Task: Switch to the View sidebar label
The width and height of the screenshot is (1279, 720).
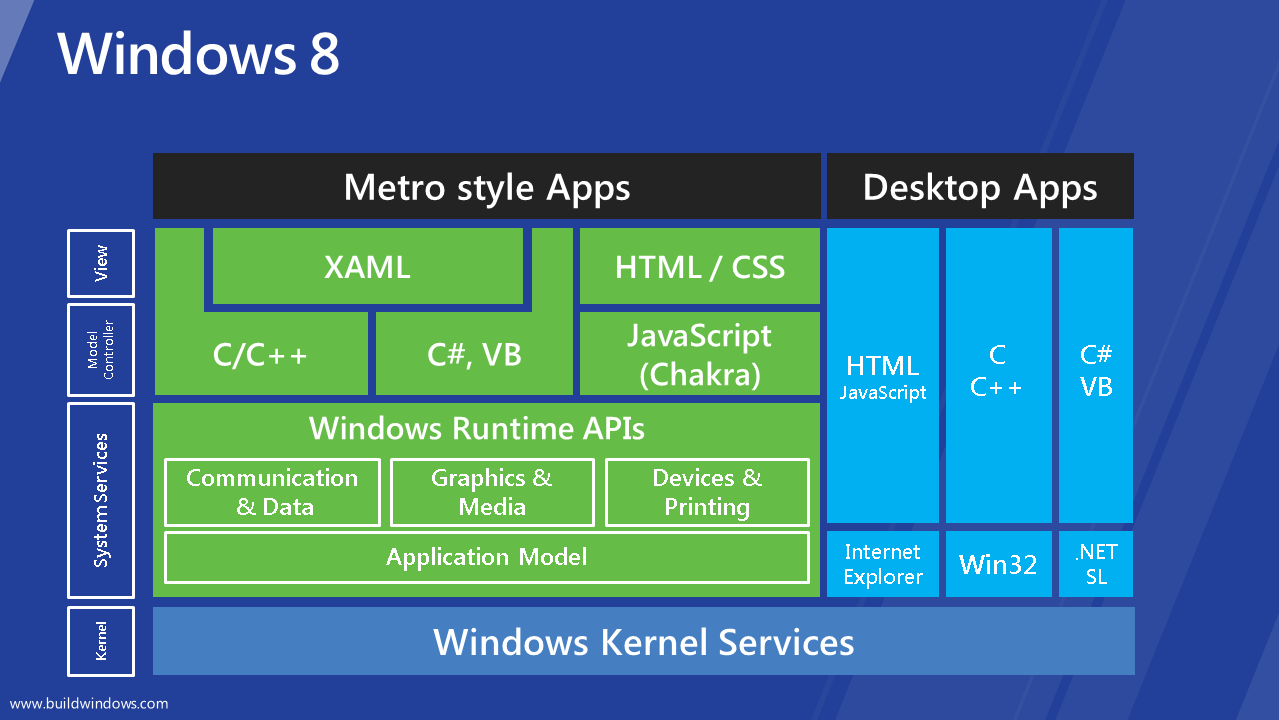Action: (x=100, y=263)
